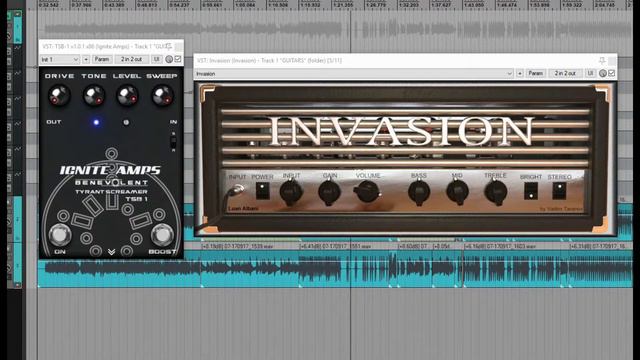Toggle the BRIGHT switch on Invasion amp
The height and width of the screenshot is (360, 640).
[x=531, y=191]
